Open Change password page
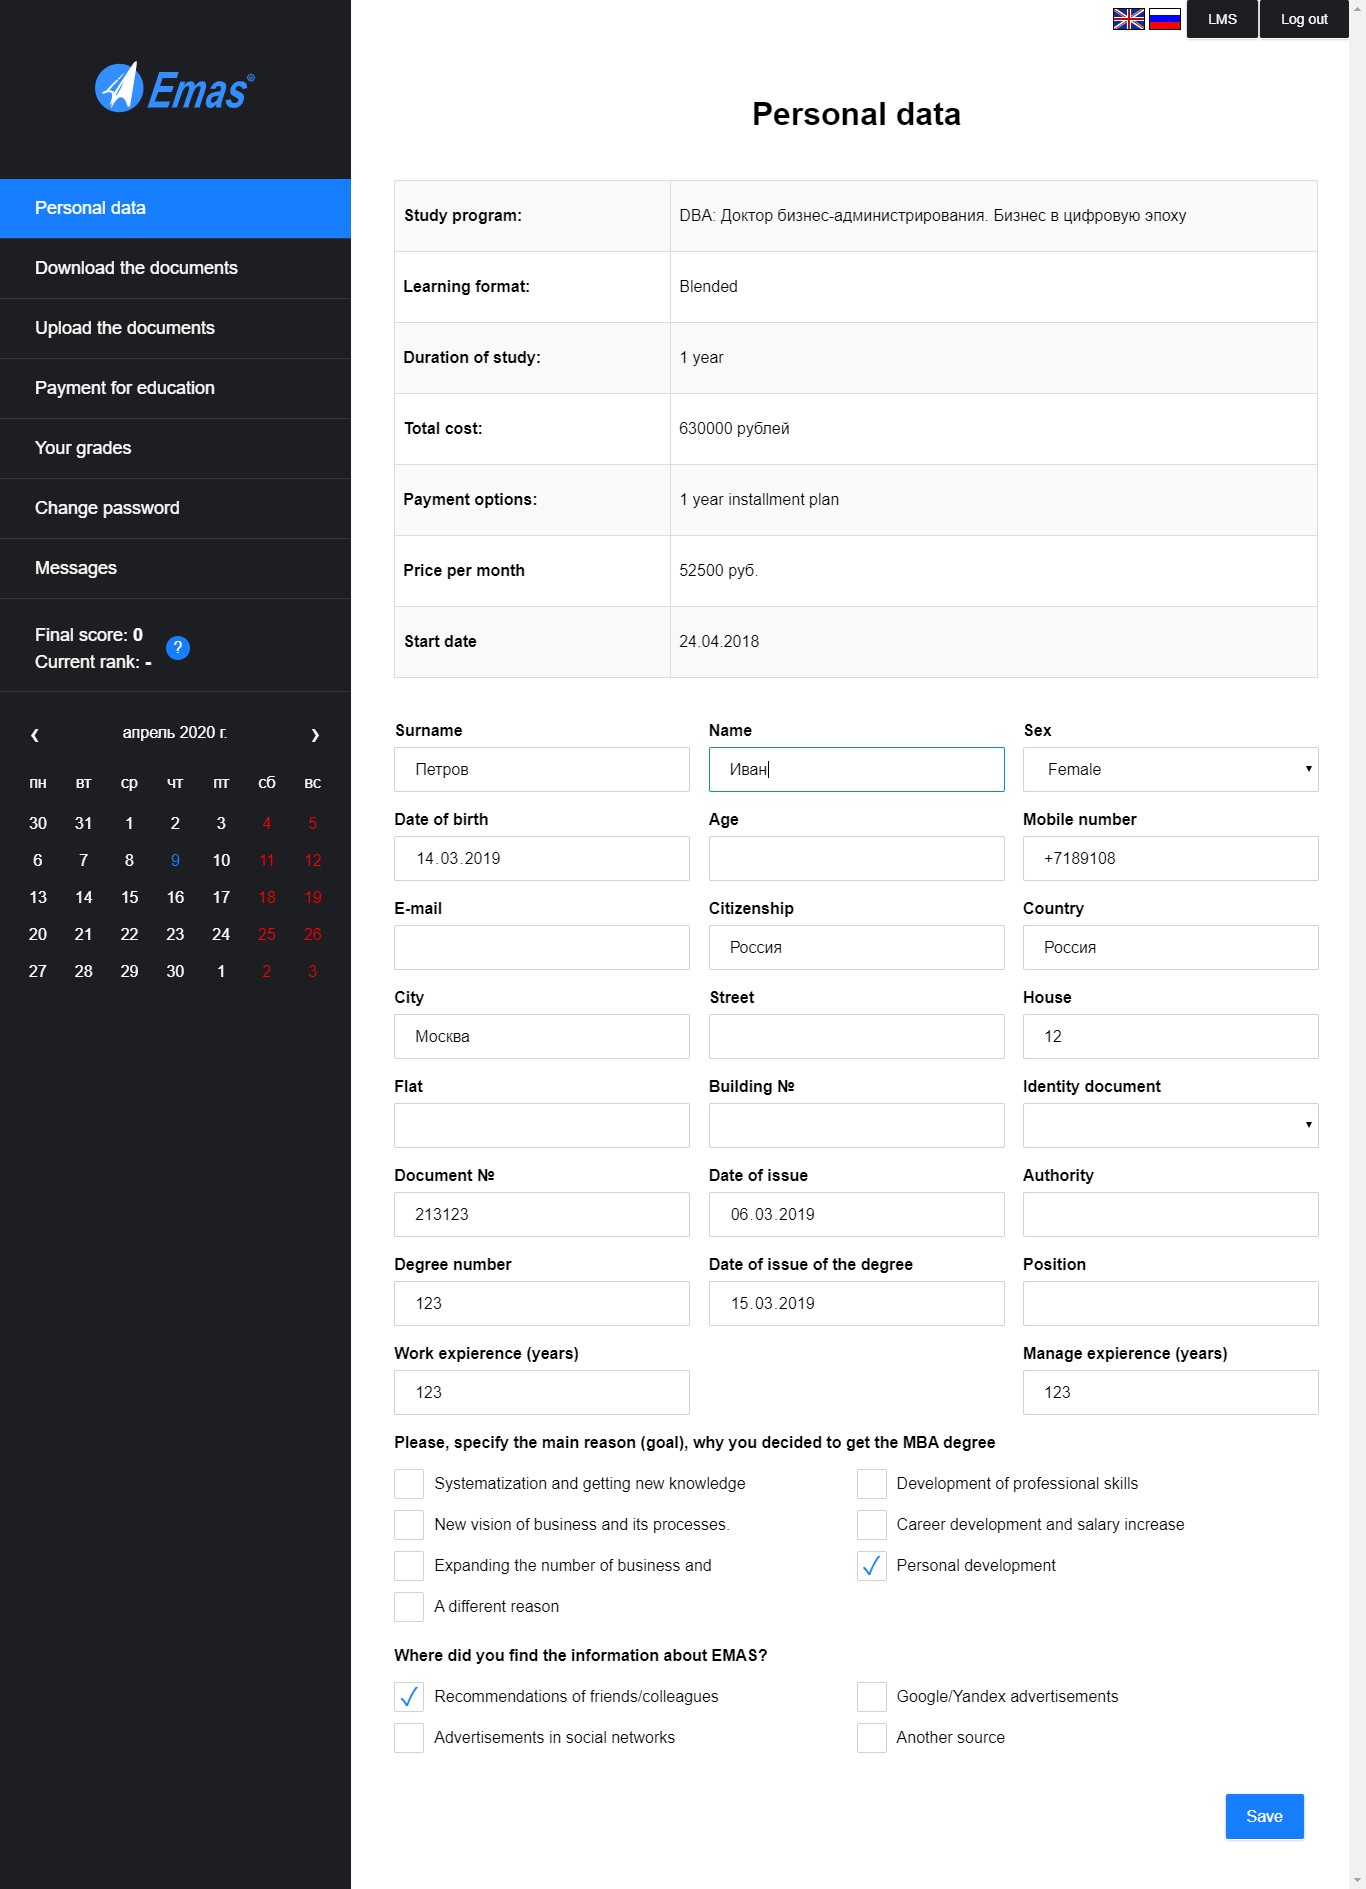Viewport: 1366px width, 1889px height. tap(175, 508)
